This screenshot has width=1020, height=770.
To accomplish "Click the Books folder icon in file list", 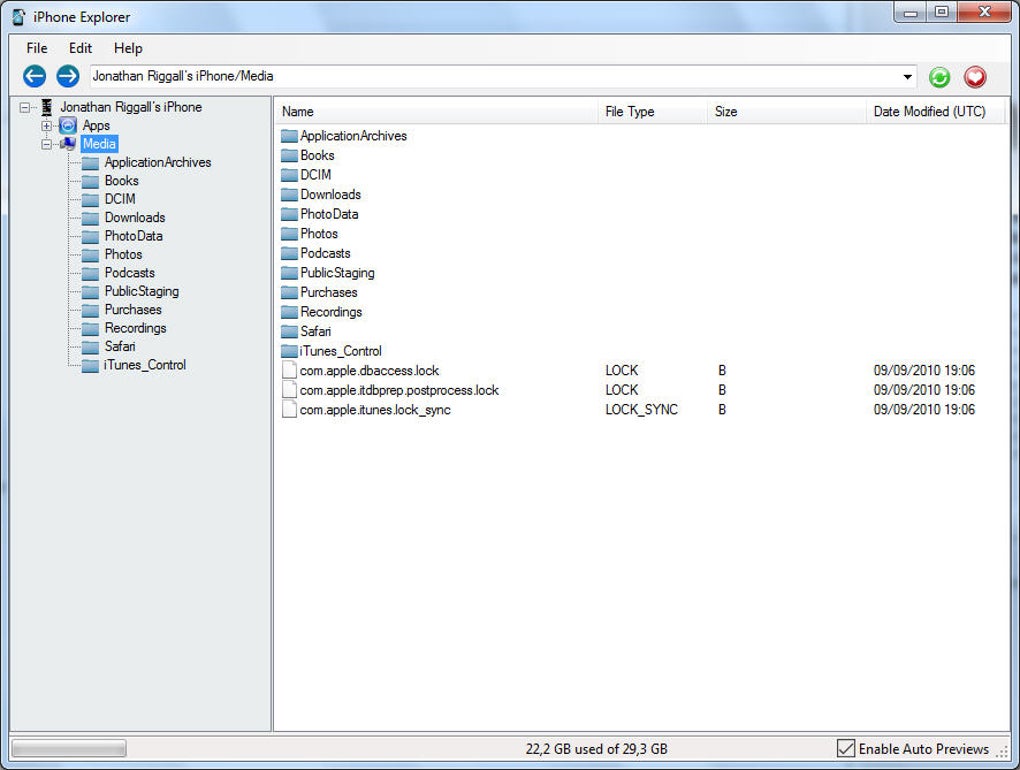I will (289, 155).
